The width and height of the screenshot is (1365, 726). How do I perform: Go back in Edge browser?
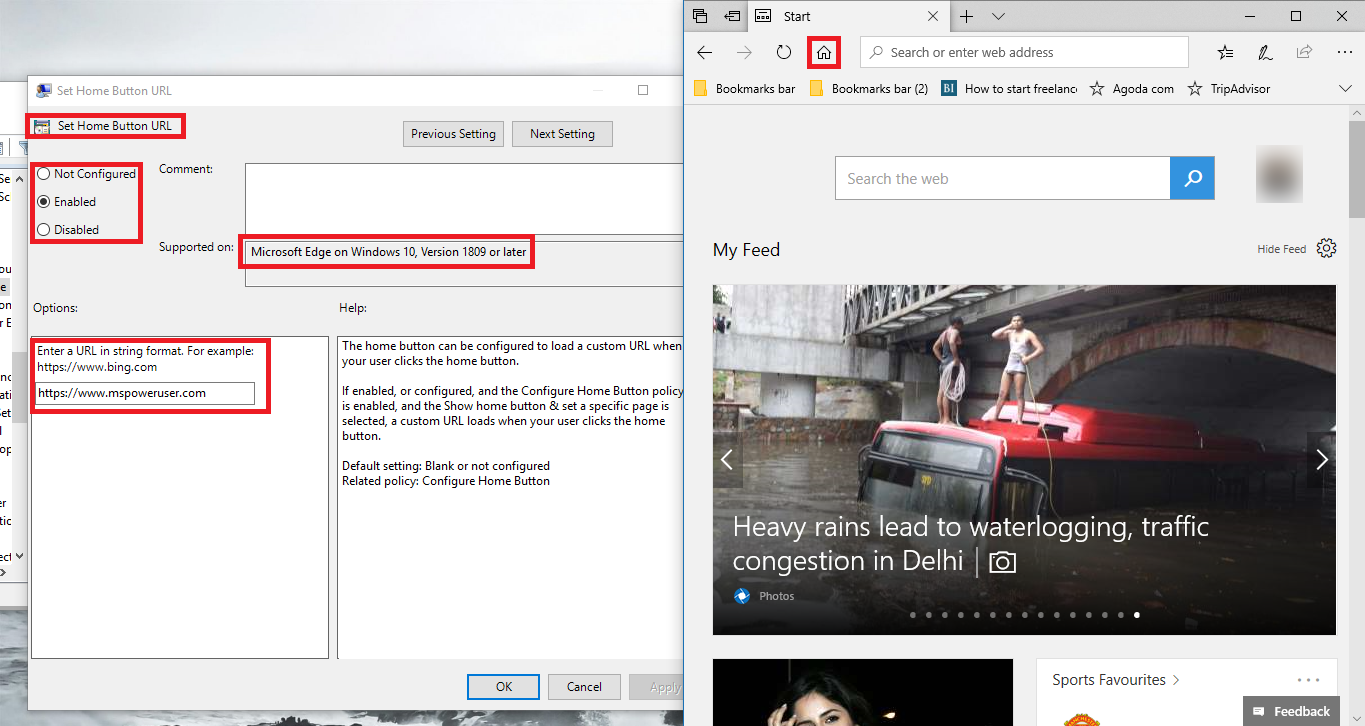tap(704, 52)
